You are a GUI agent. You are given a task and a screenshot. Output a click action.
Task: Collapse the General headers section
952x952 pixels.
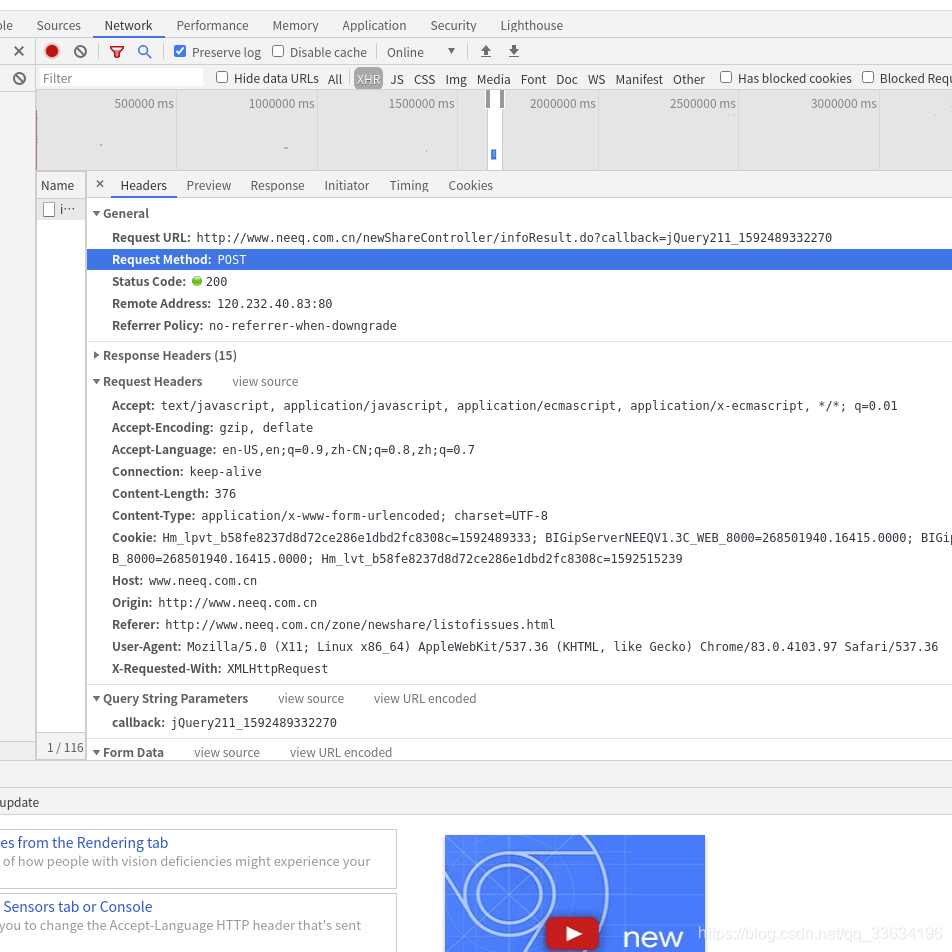96,213
